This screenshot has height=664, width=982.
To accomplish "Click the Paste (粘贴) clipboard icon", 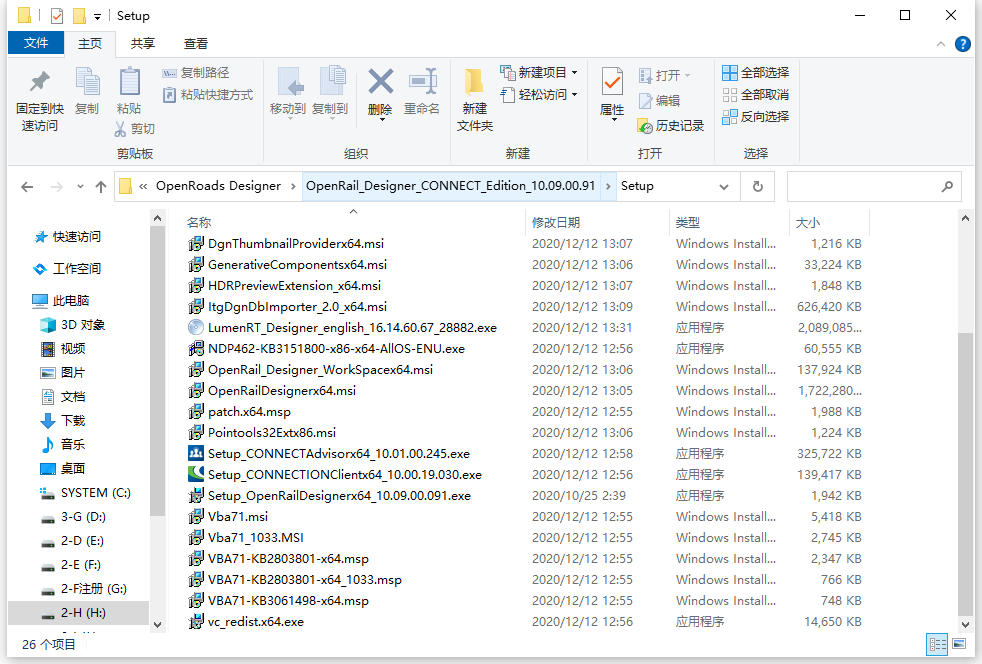I will pos(130,82).
